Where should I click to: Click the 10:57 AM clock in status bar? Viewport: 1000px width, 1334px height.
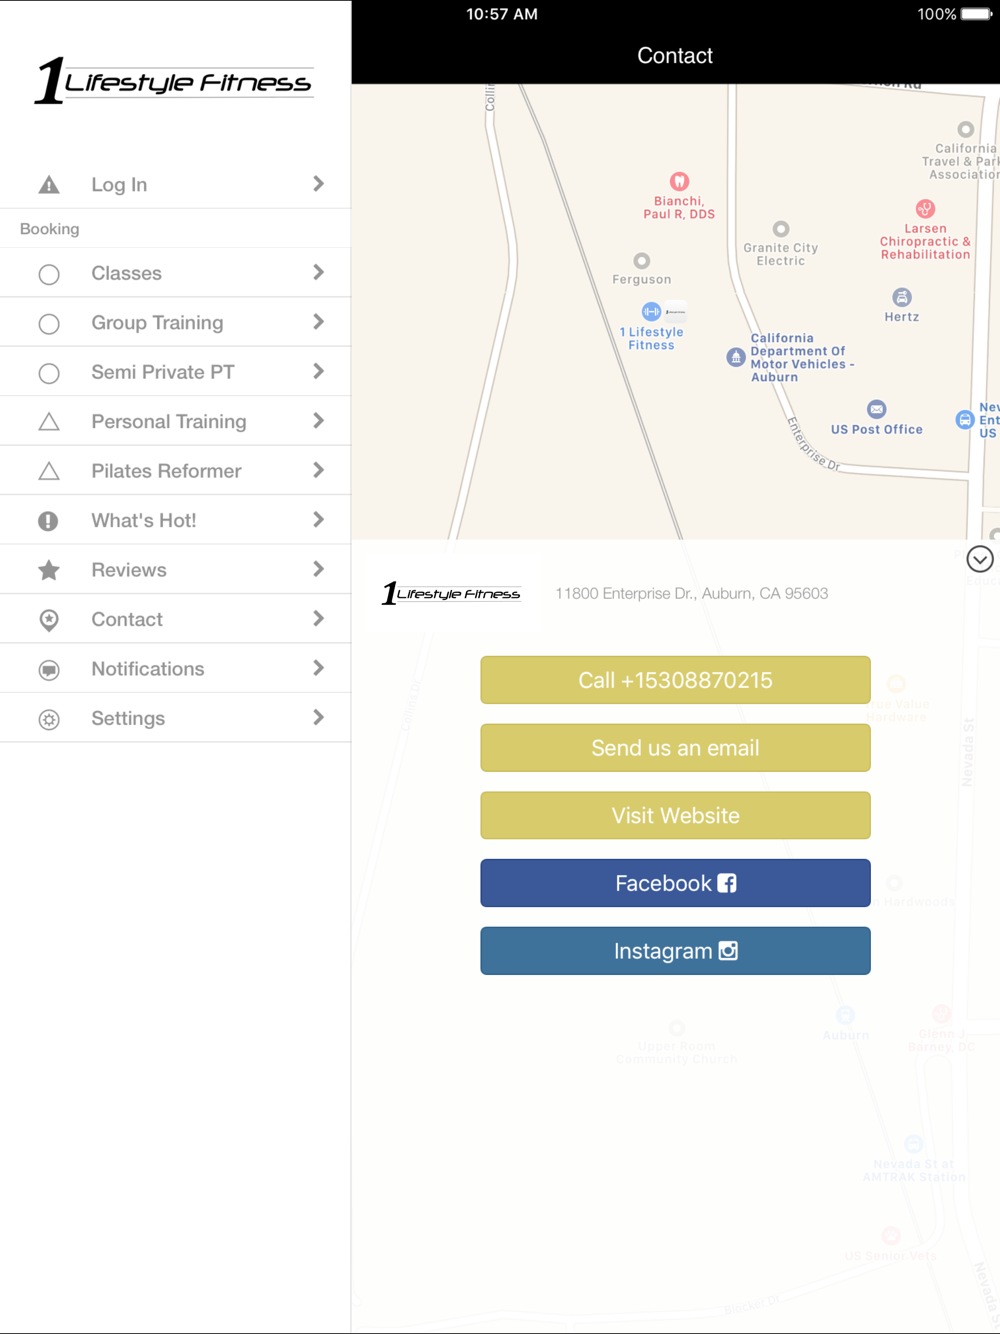(x=502, y=14)
